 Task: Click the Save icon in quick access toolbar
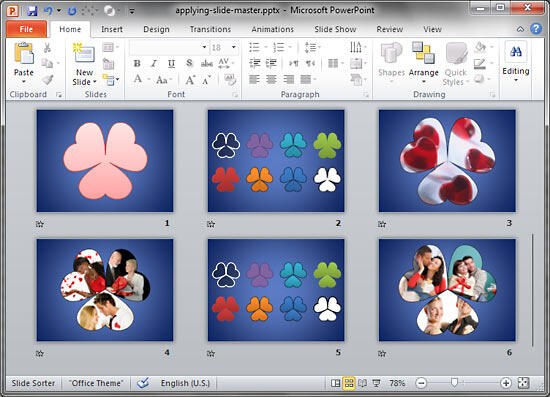click(32, 11)
